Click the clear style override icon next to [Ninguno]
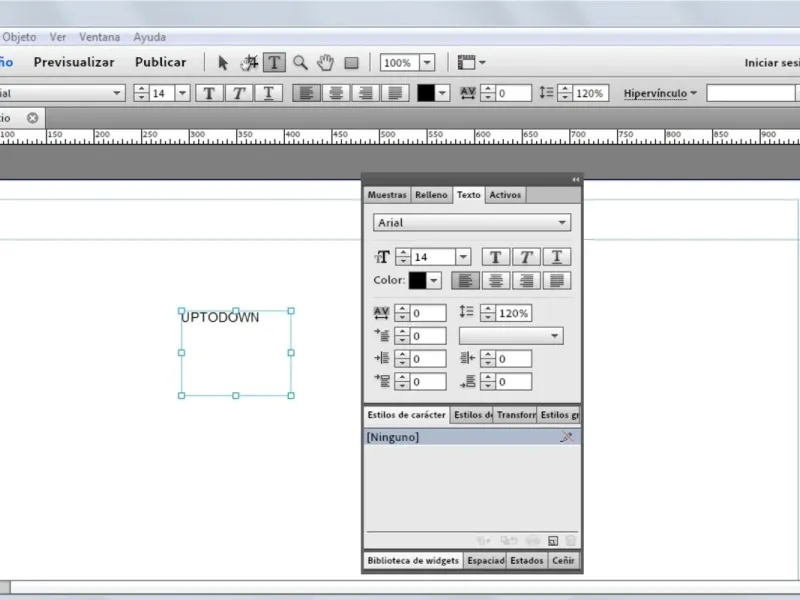This screenshot has height=600, width=800. tap(566, 437)
